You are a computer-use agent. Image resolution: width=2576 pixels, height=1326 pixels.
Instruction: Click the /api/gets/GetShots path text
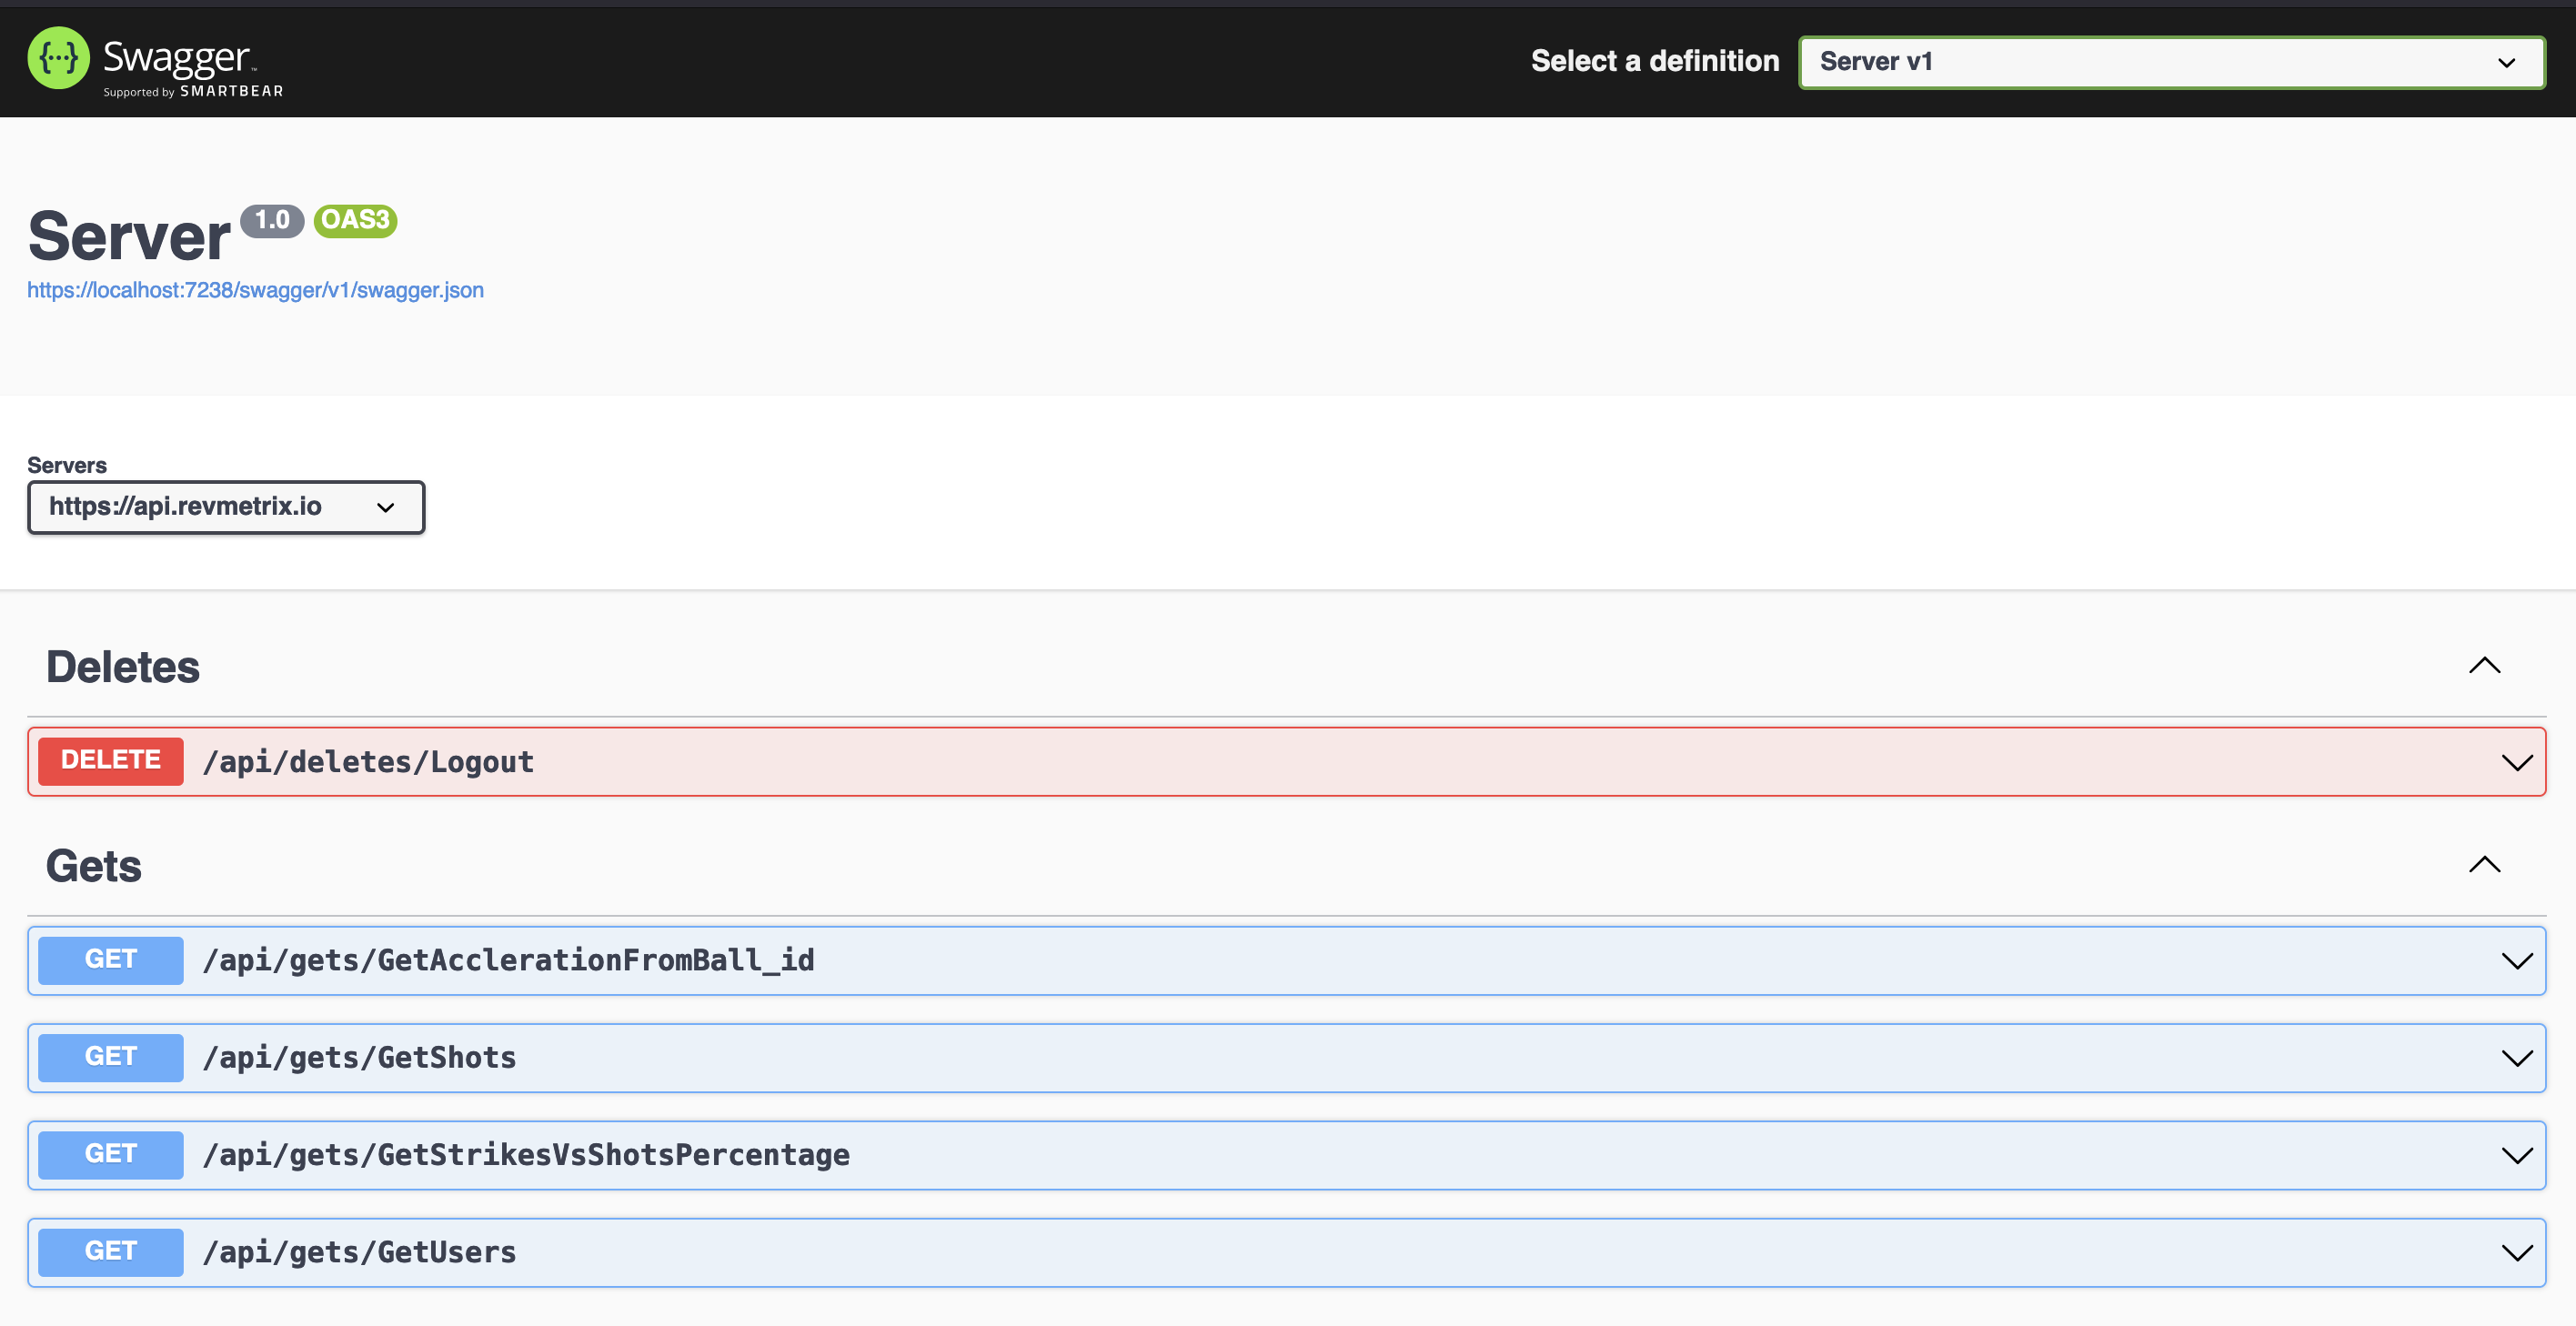click(360, 1058)
